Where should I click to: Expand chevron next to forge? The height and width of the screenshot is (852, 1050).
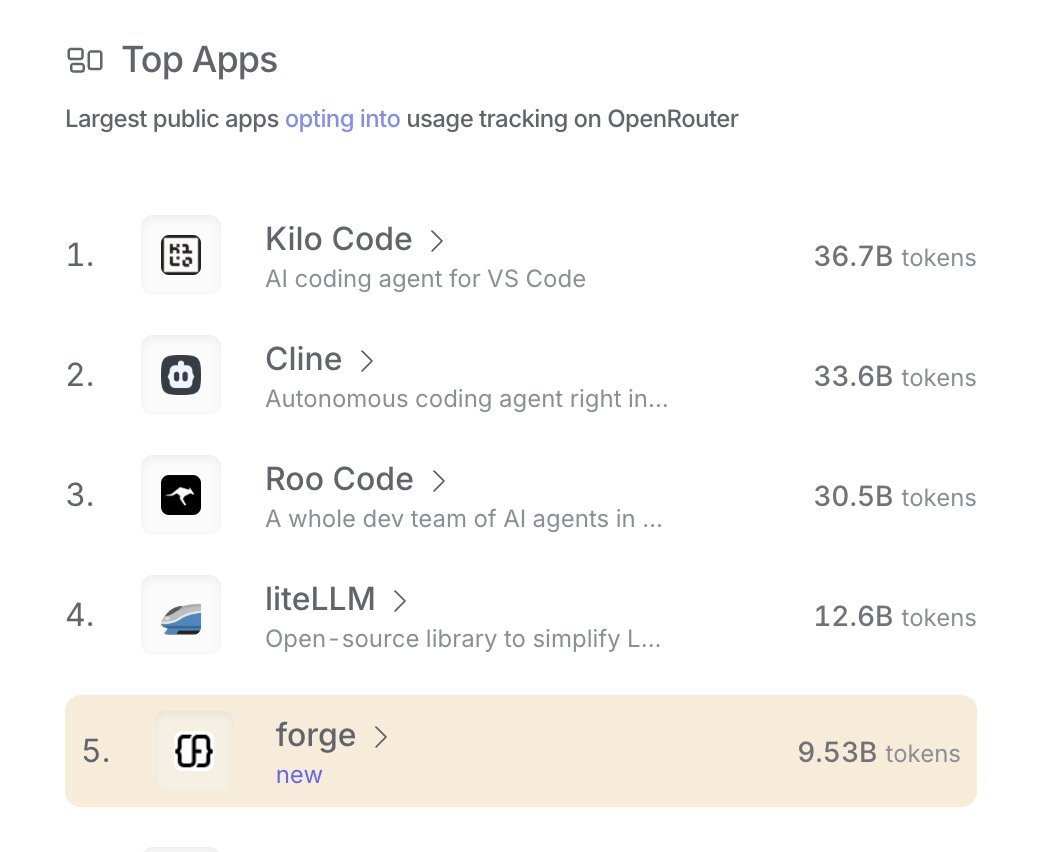381,736
